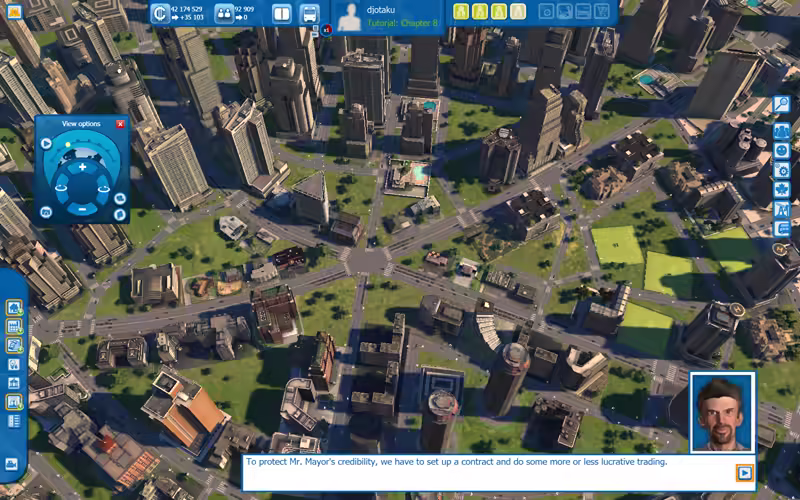The image size is (800, 500).
Task: Open the list icon in left sidebar
Action: tap(14, 421)
